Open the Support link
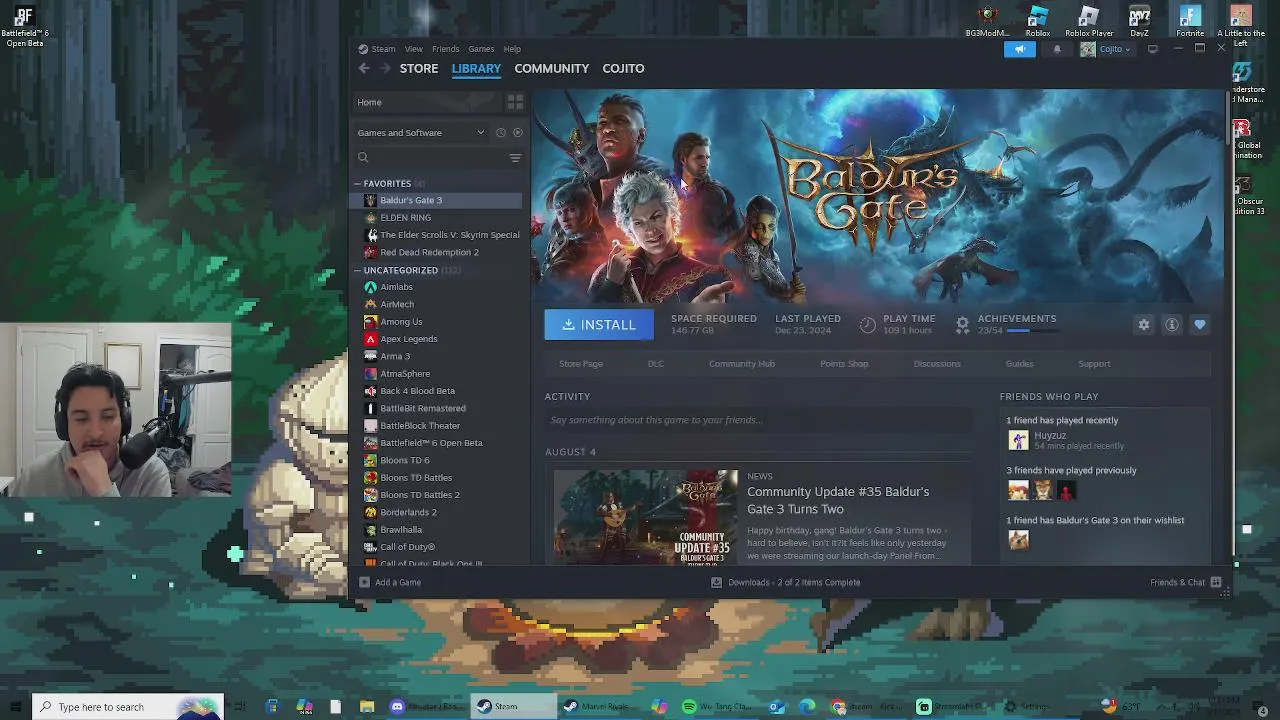 pyautogui.click(x=1094, y=364)
